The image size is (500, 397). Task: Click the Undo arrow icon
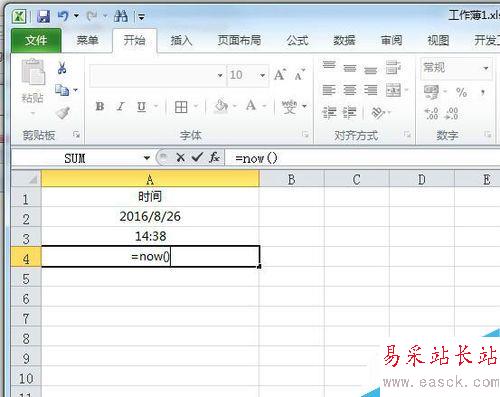[x=63, y=16]
